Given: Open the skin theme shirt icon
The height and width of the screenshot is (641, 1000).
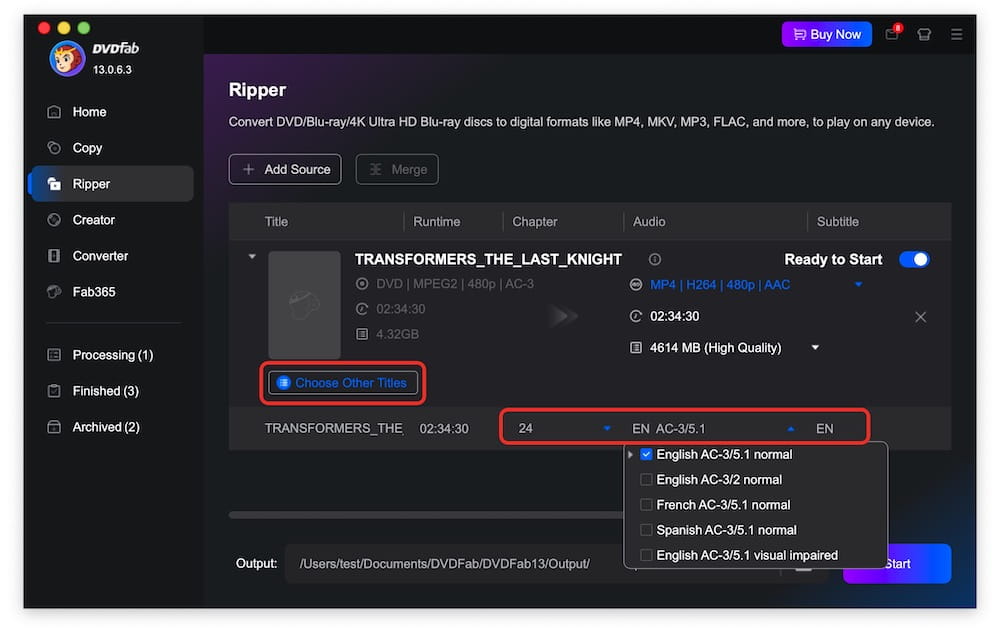Looking at the screenshot, I should [923, 34].
